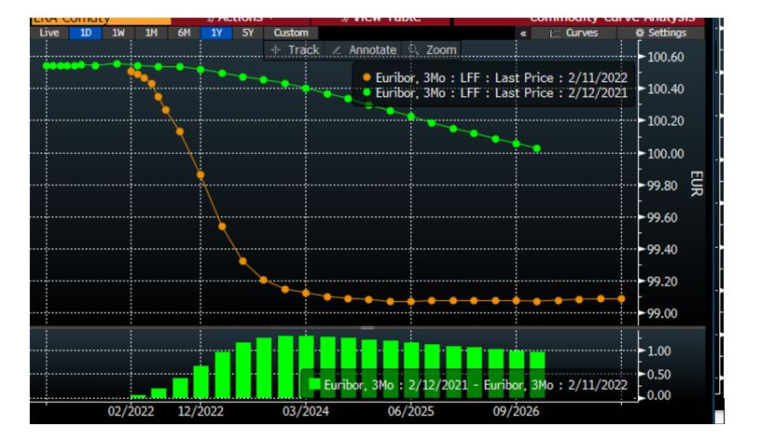
Task: Choose the 1Y range tab
Action: click(x=216, y=33)
